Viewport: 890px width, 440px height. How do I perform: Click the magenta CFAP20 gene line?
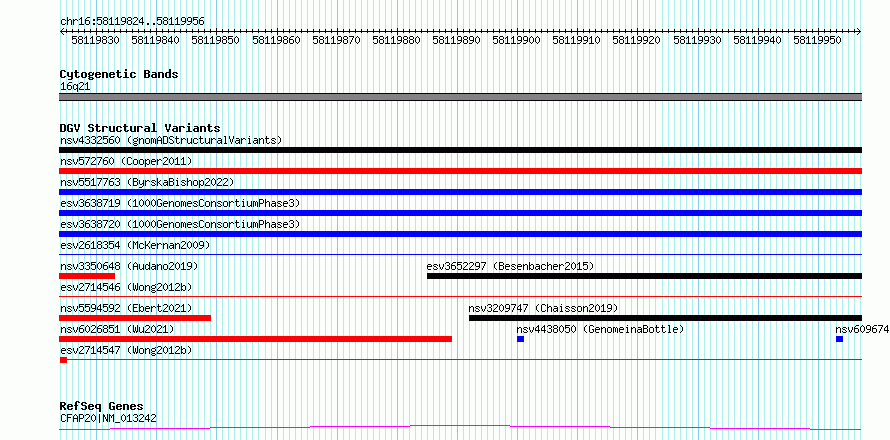(x=460, y=427)
